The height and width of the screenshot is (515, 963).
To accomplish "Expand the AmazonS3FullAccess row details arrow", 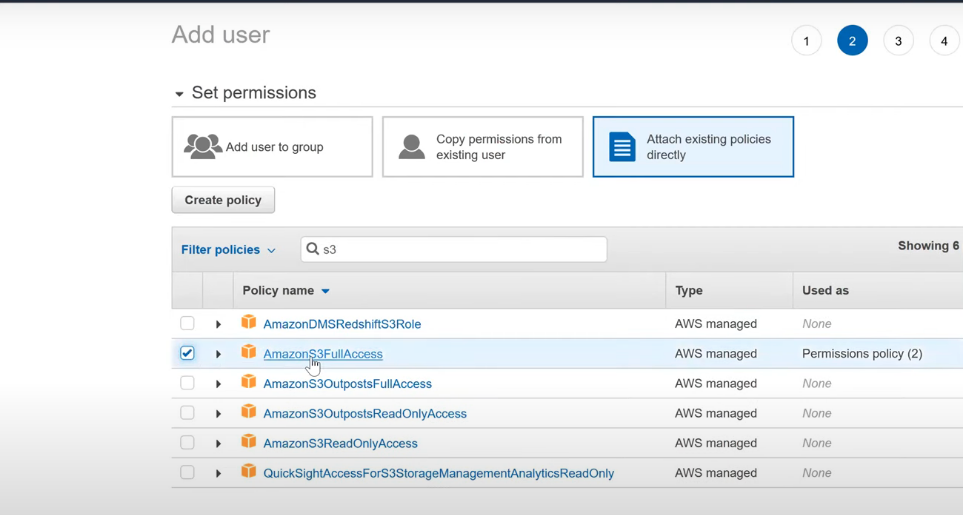I will pos(218,354).
